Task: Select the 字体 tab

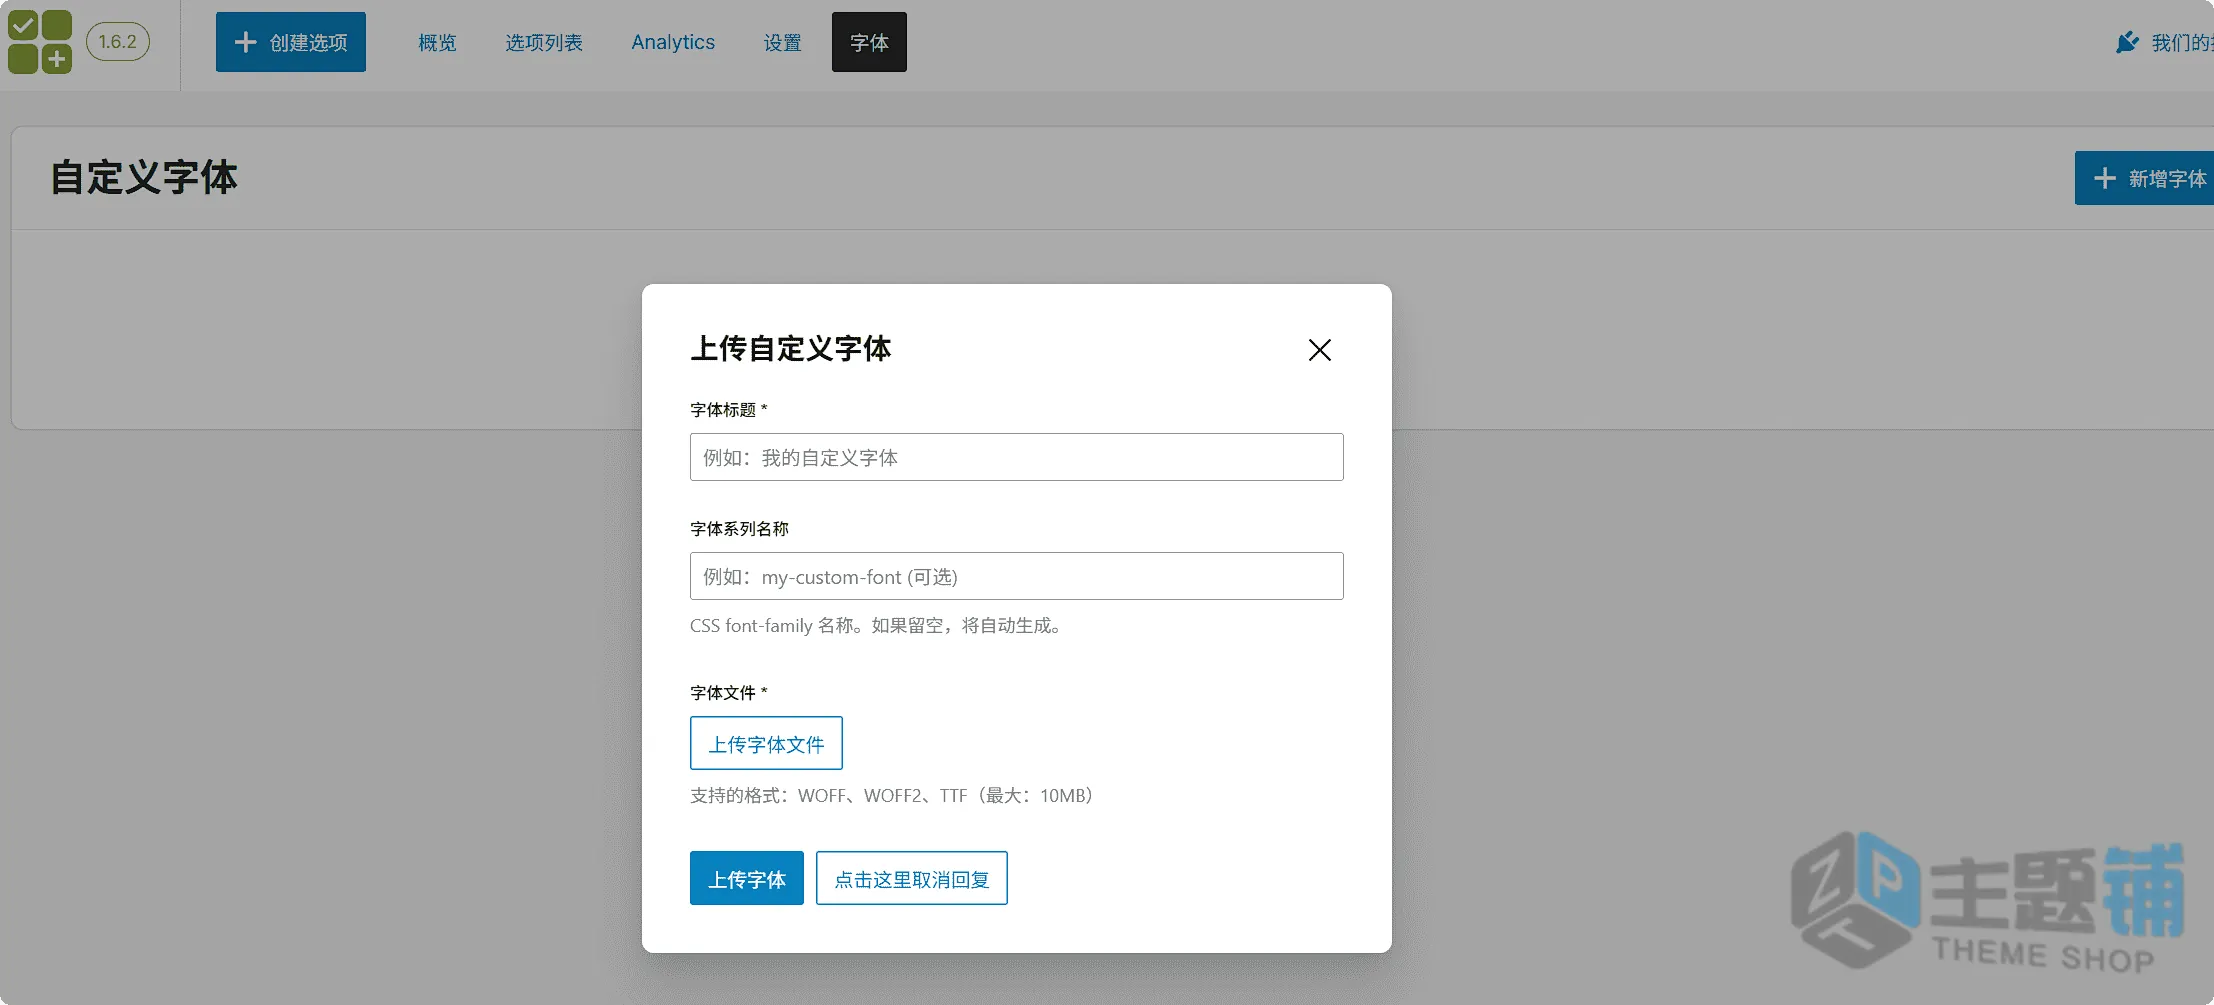Action: click(x=869, y=42)
